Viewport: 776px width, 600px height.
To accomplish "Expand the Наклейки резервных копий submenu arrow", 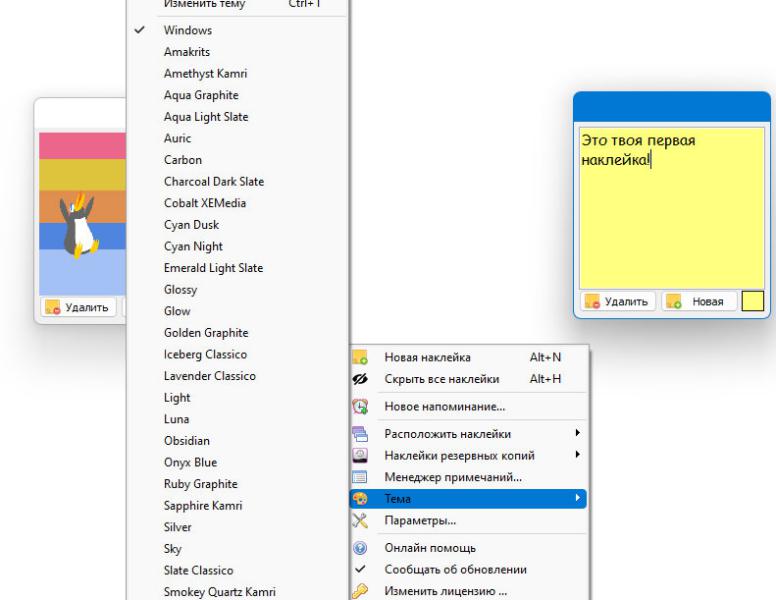I will pos(577,454).
